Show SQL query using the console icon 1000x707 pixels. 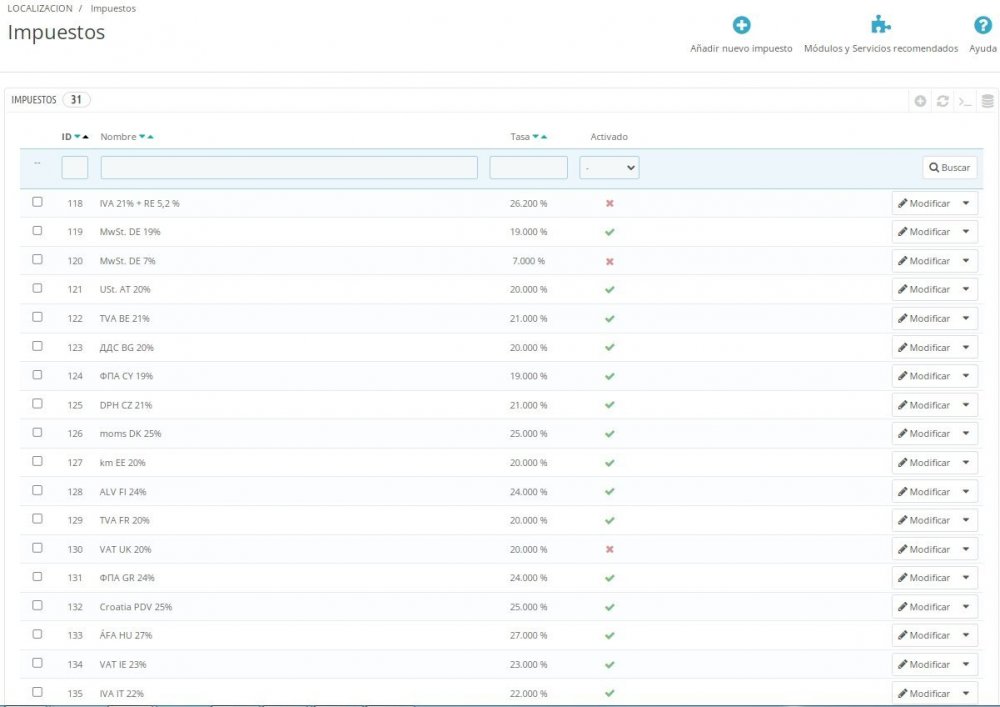(963, 100)
